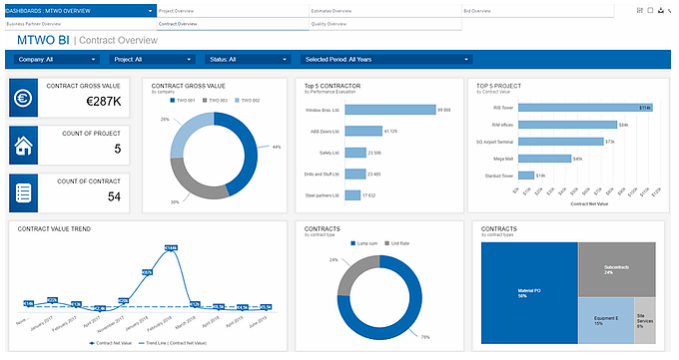679x360 pixels.
Task: Open the Project: All dropdown
Action: pos(152,59)
